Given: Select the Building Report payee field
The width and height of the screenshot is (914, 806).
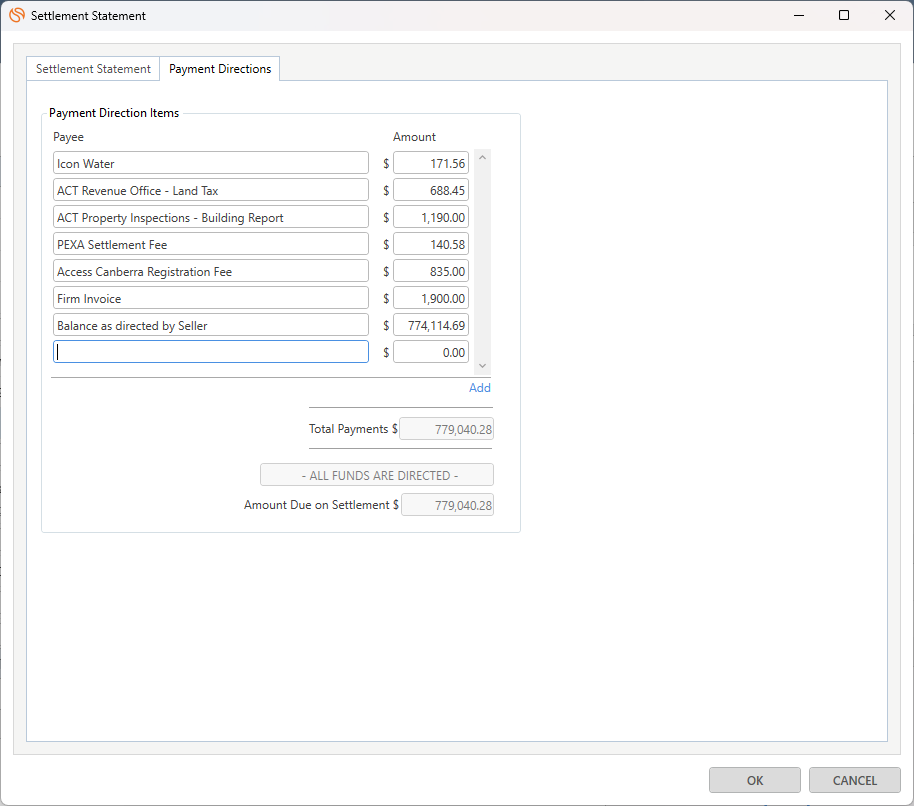Looking at the screenshot, I should 211,217.
